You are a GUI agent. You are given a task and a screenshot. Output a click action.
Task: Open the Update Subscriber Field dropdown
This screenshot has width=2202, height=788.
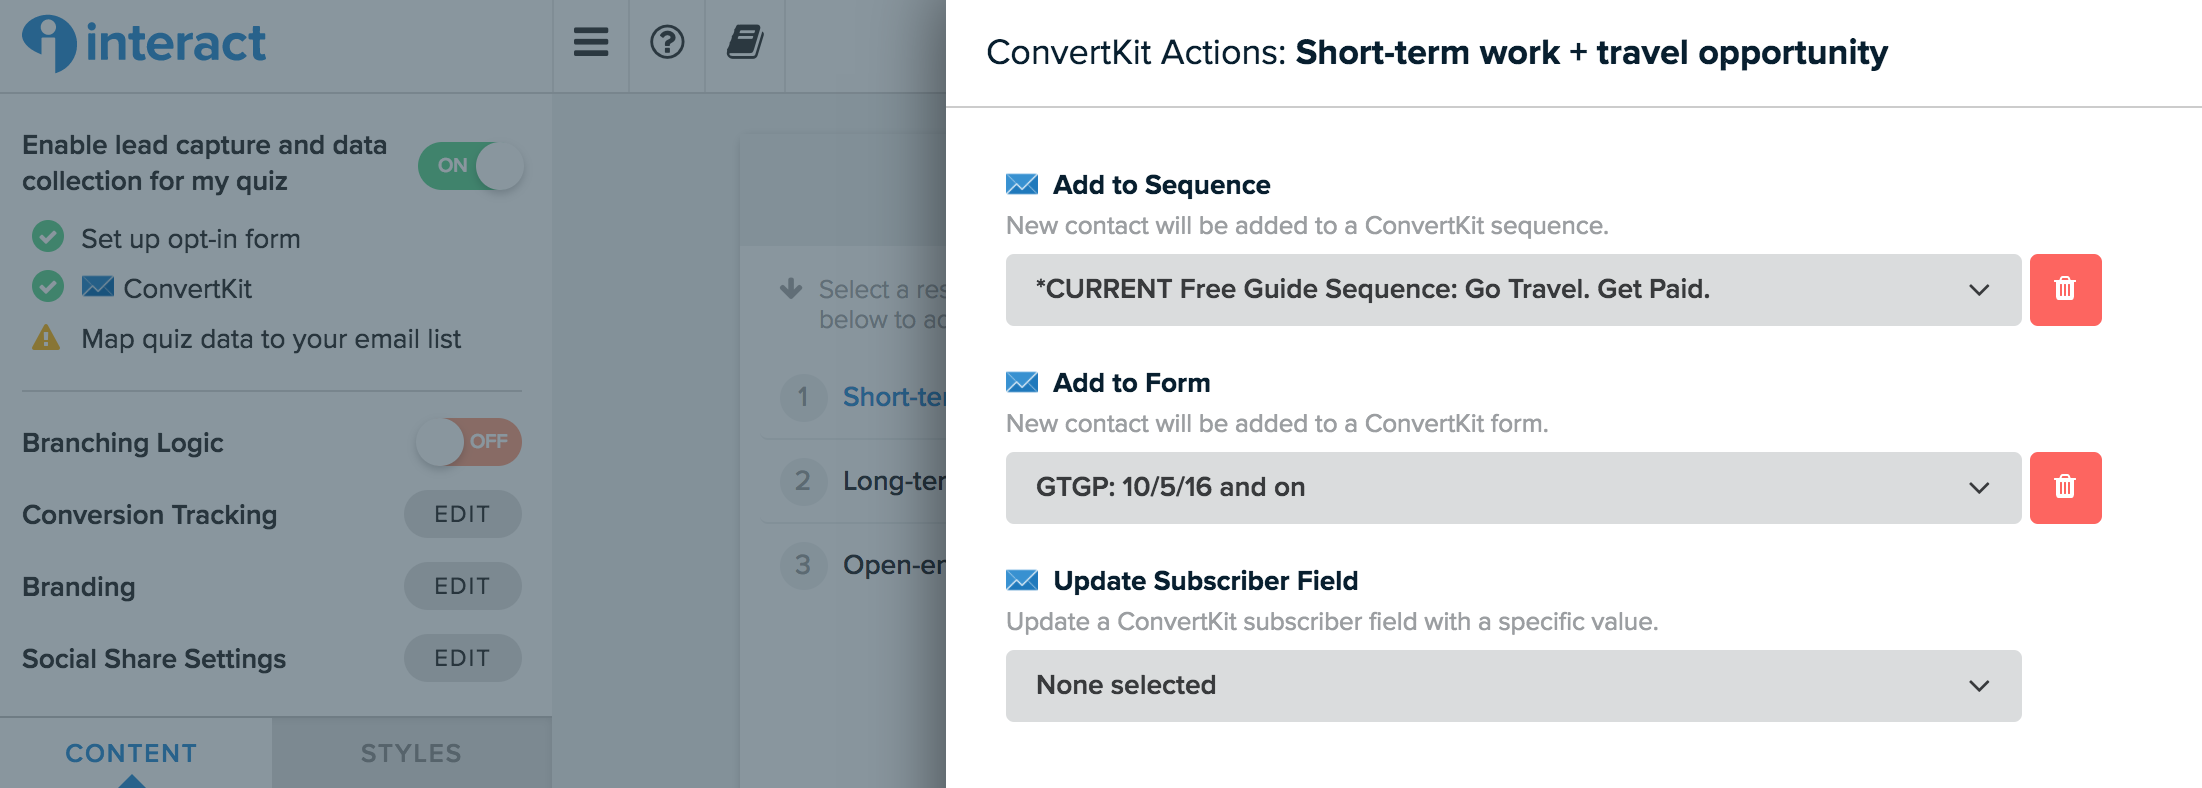click(x=1513, y=686)
